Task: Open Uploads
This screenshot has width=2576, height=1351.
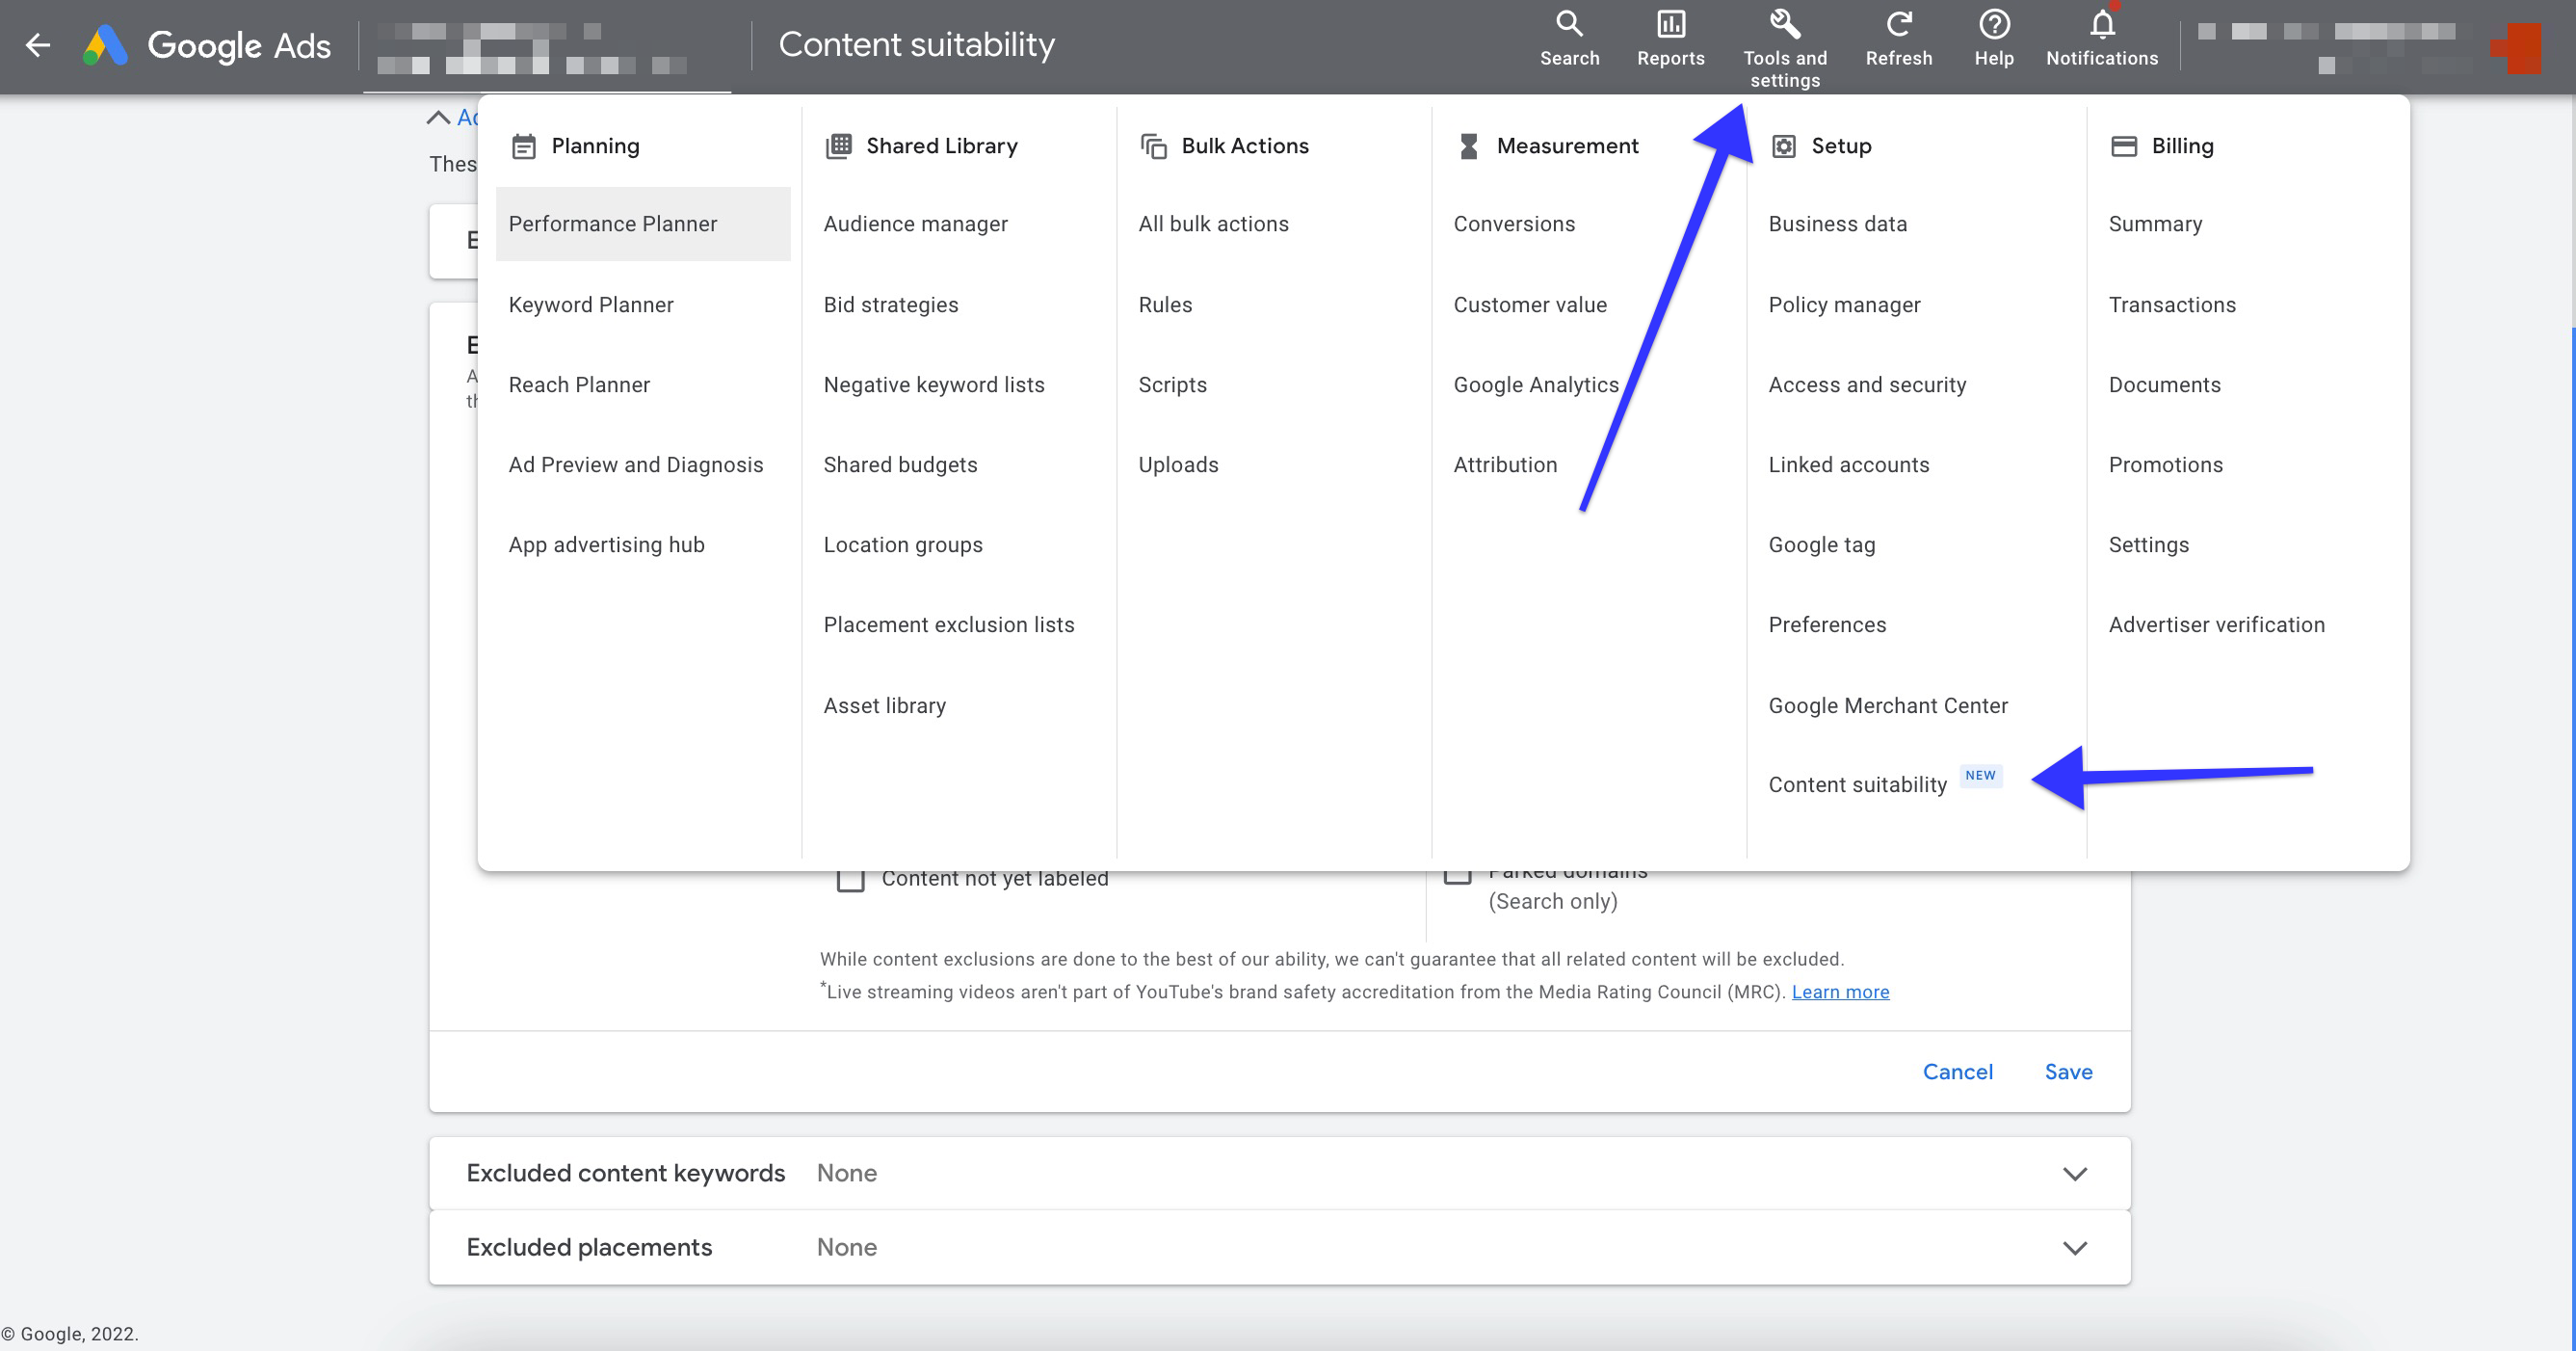Action: pyautogui.click(x=1178, y=465)
